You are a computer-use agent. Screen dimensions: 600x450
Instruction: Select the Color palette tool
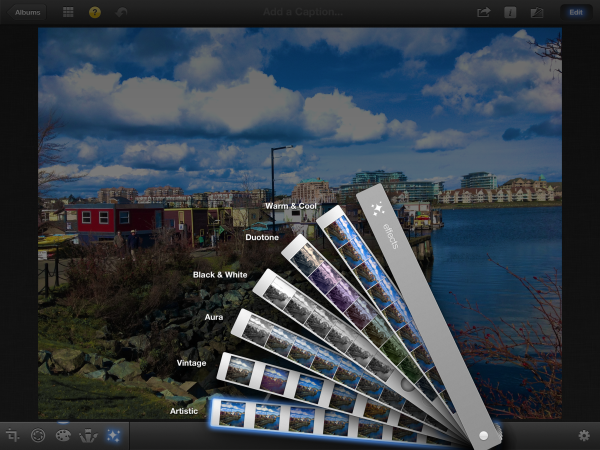click(x=63, y=435)
